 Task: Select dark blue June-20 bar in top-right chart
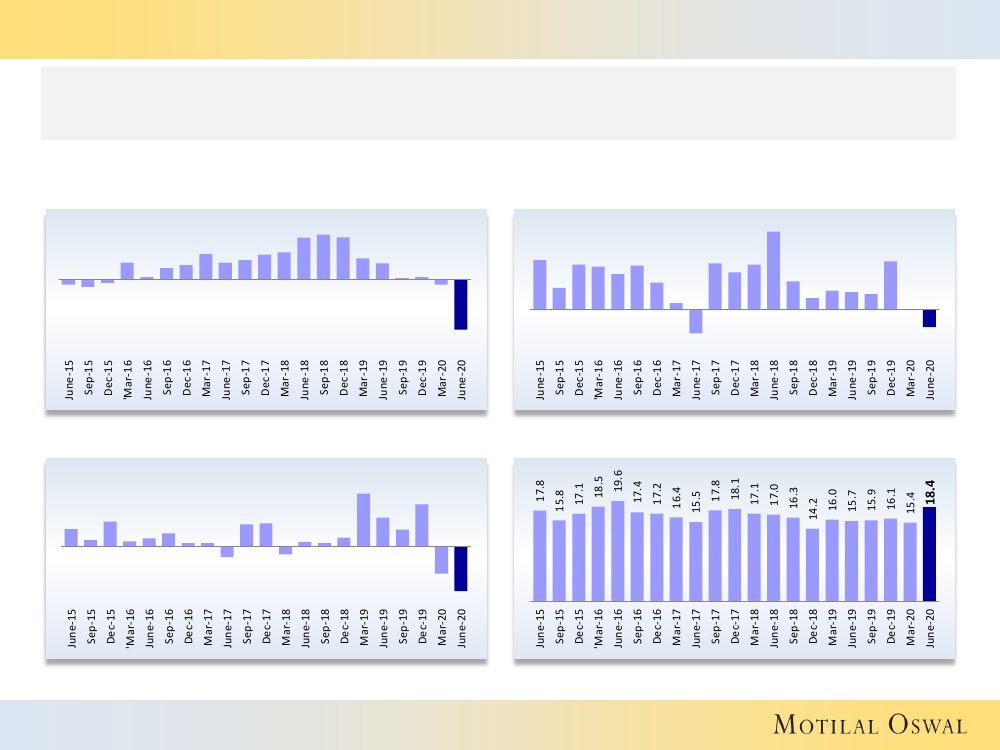coord(929,318)
